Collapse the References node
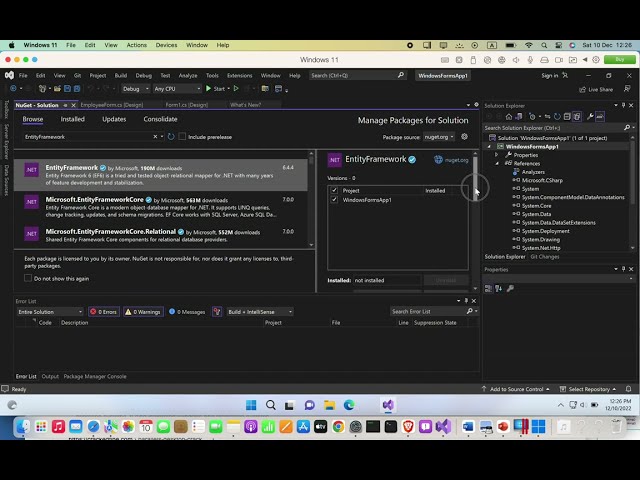The width and height of the screenshot is (640, 480). pyautogui.click(x=497, y=163)
